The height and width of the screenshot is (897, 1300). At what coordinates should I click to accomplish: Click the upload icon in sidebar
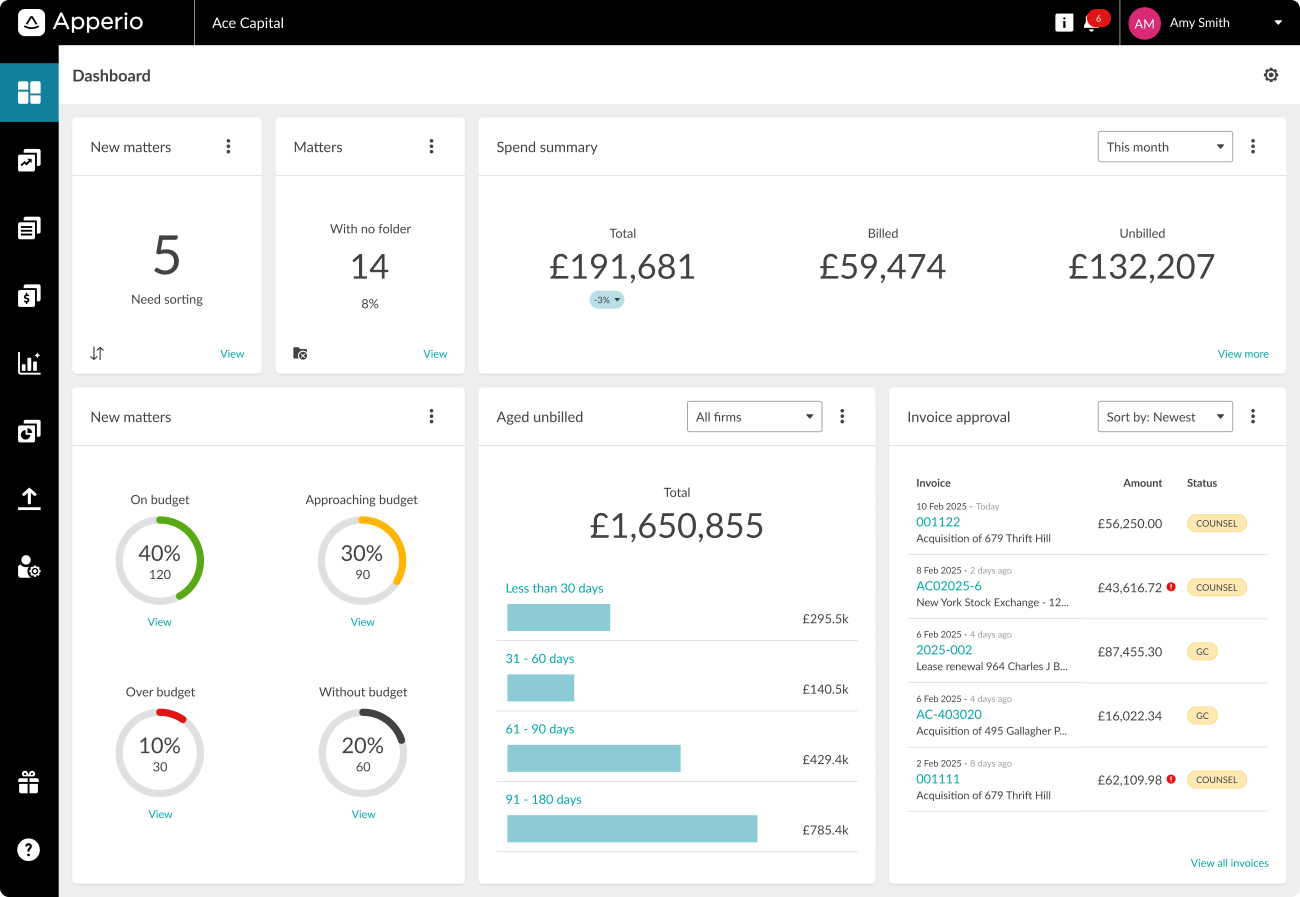pyautogui.click(x=29, y=499)
